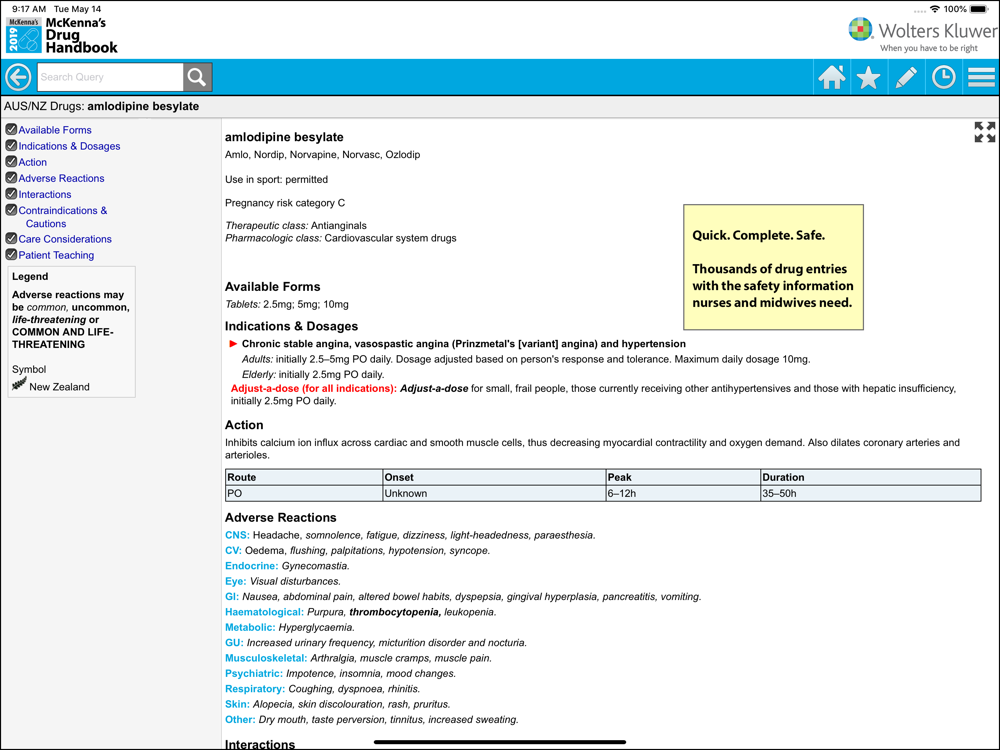Tap McKenna's Drug Handbook 2019 logo
The image size is (1000, 750).
click(62, 35)
